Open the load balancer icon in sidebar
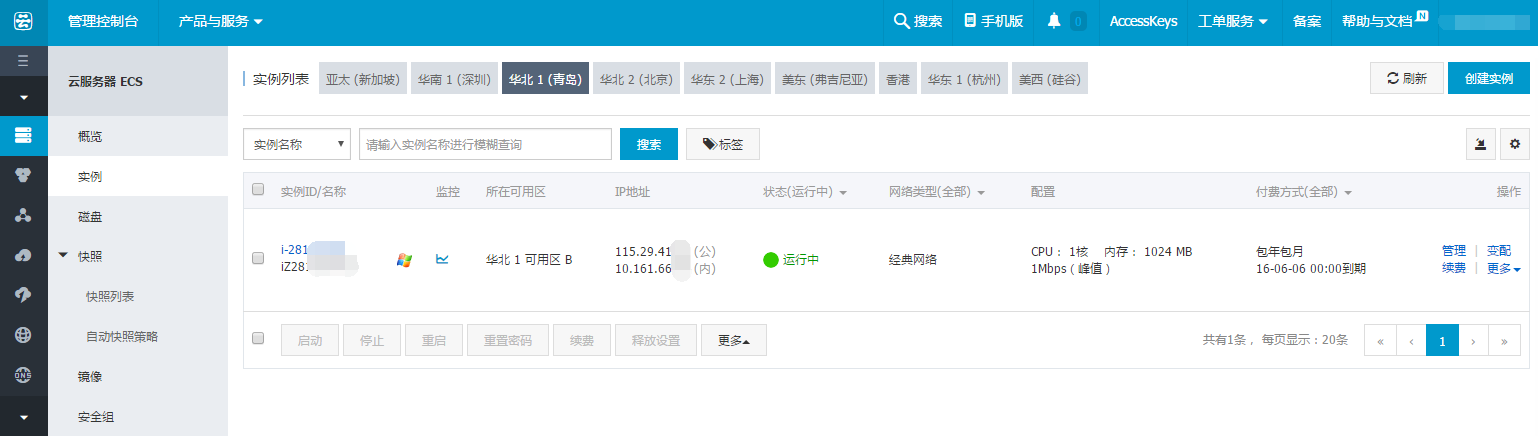Screen dimensions: 1538x436 point(23,215)
